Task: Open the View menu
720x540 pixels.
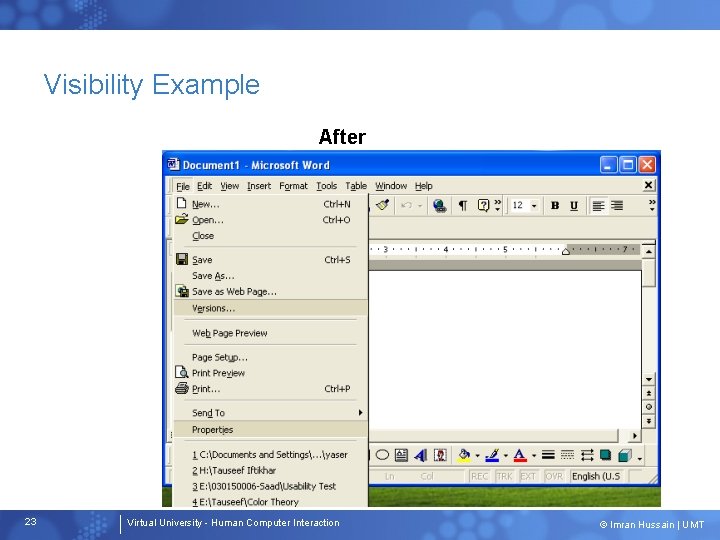Action: (230, 186)
